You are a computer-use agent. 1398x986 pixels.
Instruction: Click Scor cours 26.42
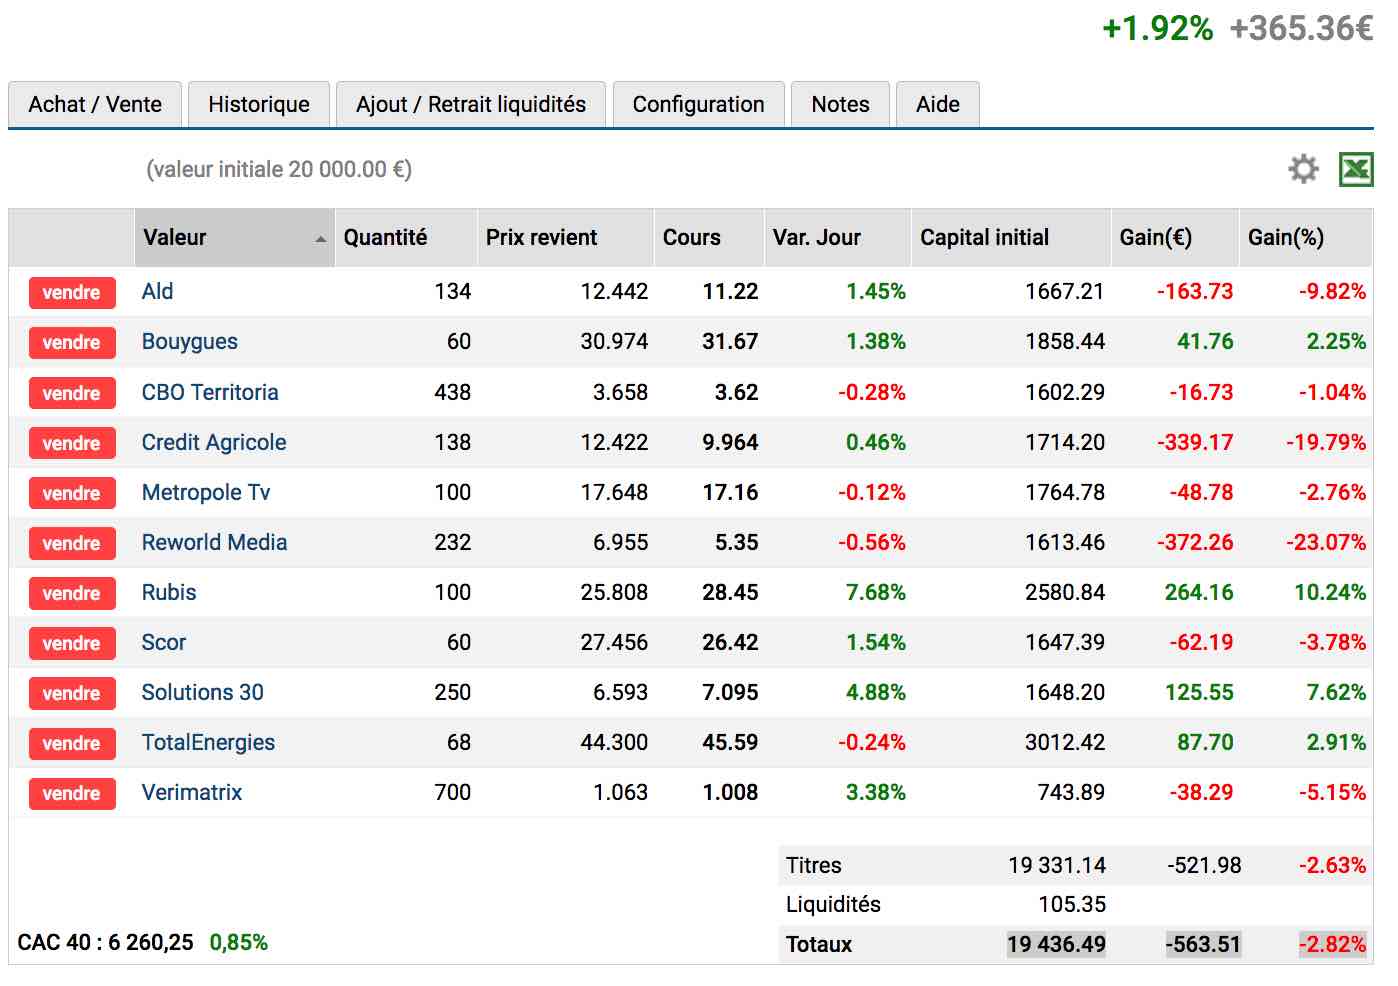[x=730, y=642]
